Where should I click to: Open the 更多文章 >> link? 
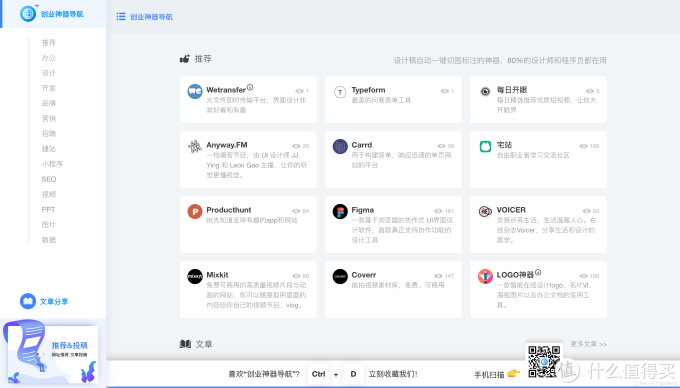588,344
